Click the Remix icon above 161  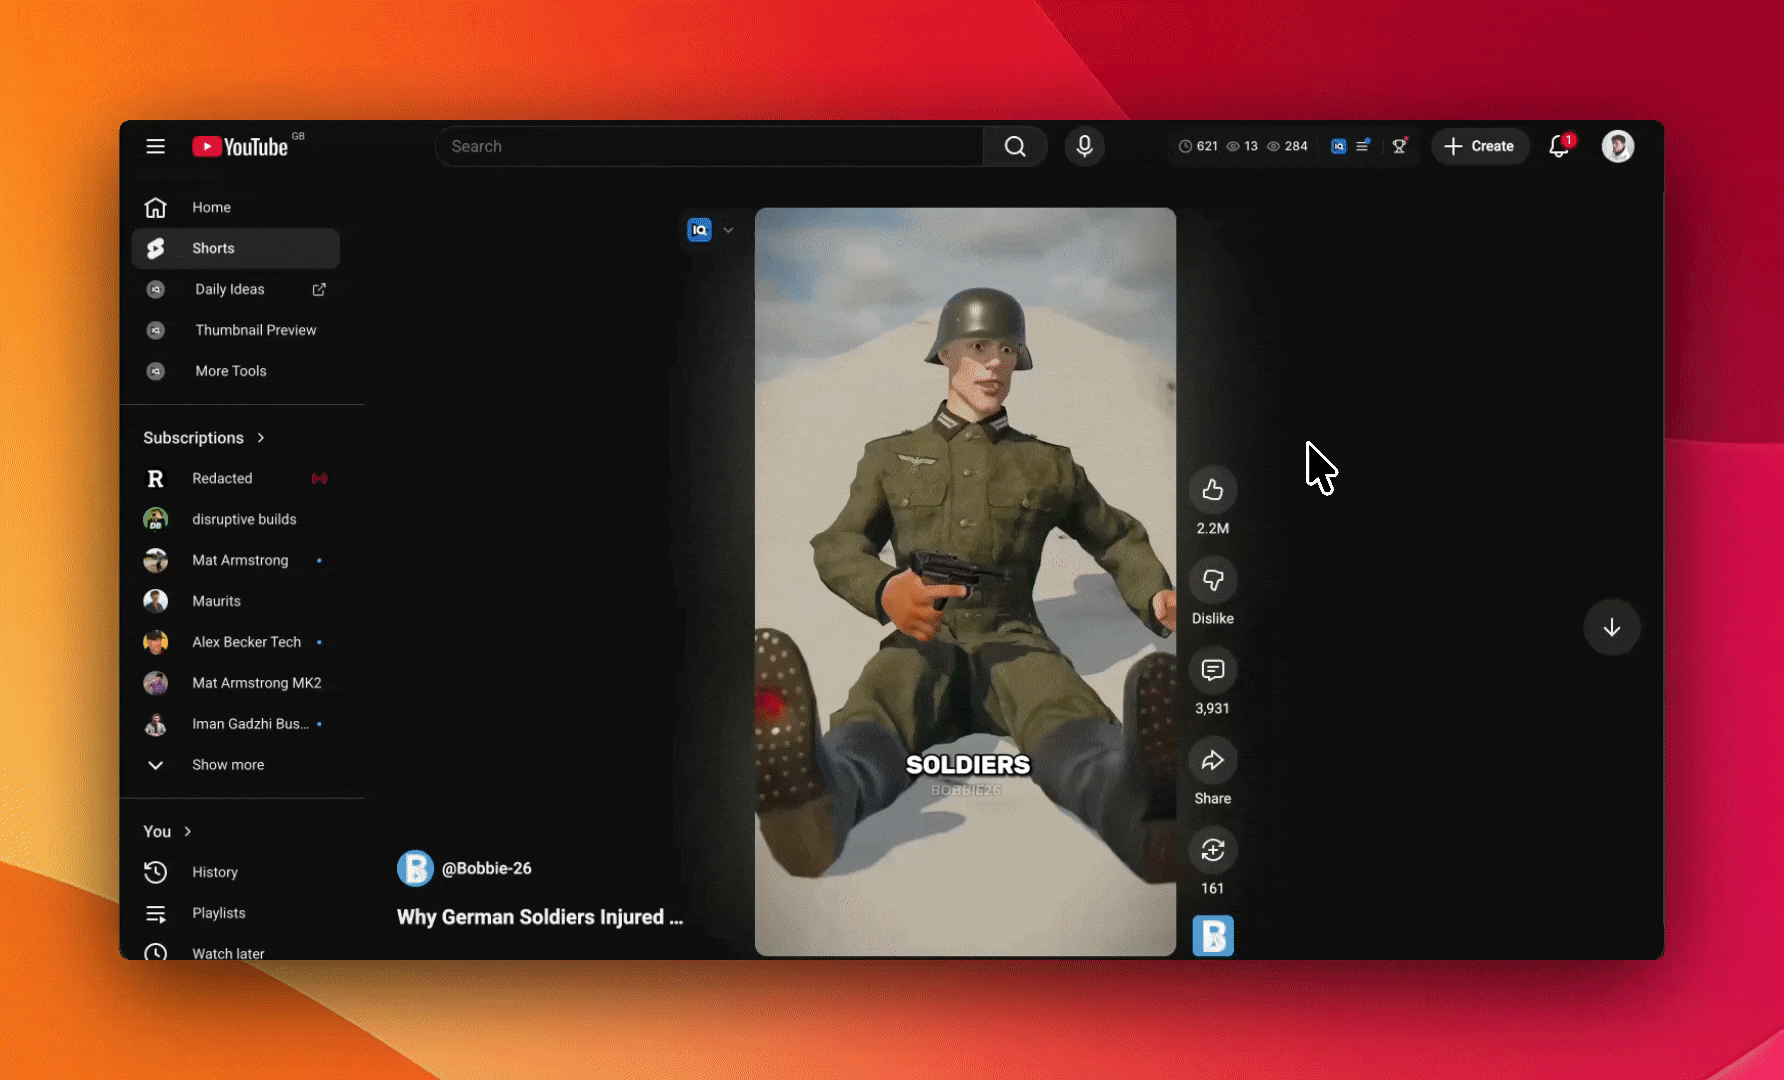click(x=1212, y=850)
